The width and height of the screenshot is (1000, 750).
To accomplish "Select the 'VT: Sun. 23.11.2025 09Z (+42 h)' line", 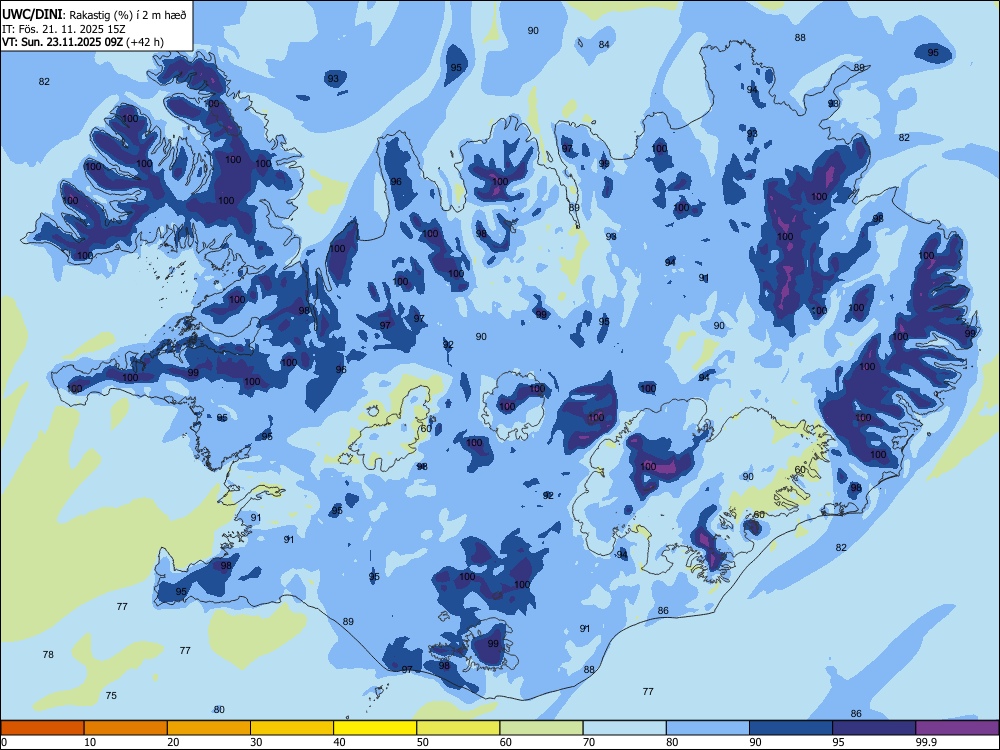I will click(83, 42).
